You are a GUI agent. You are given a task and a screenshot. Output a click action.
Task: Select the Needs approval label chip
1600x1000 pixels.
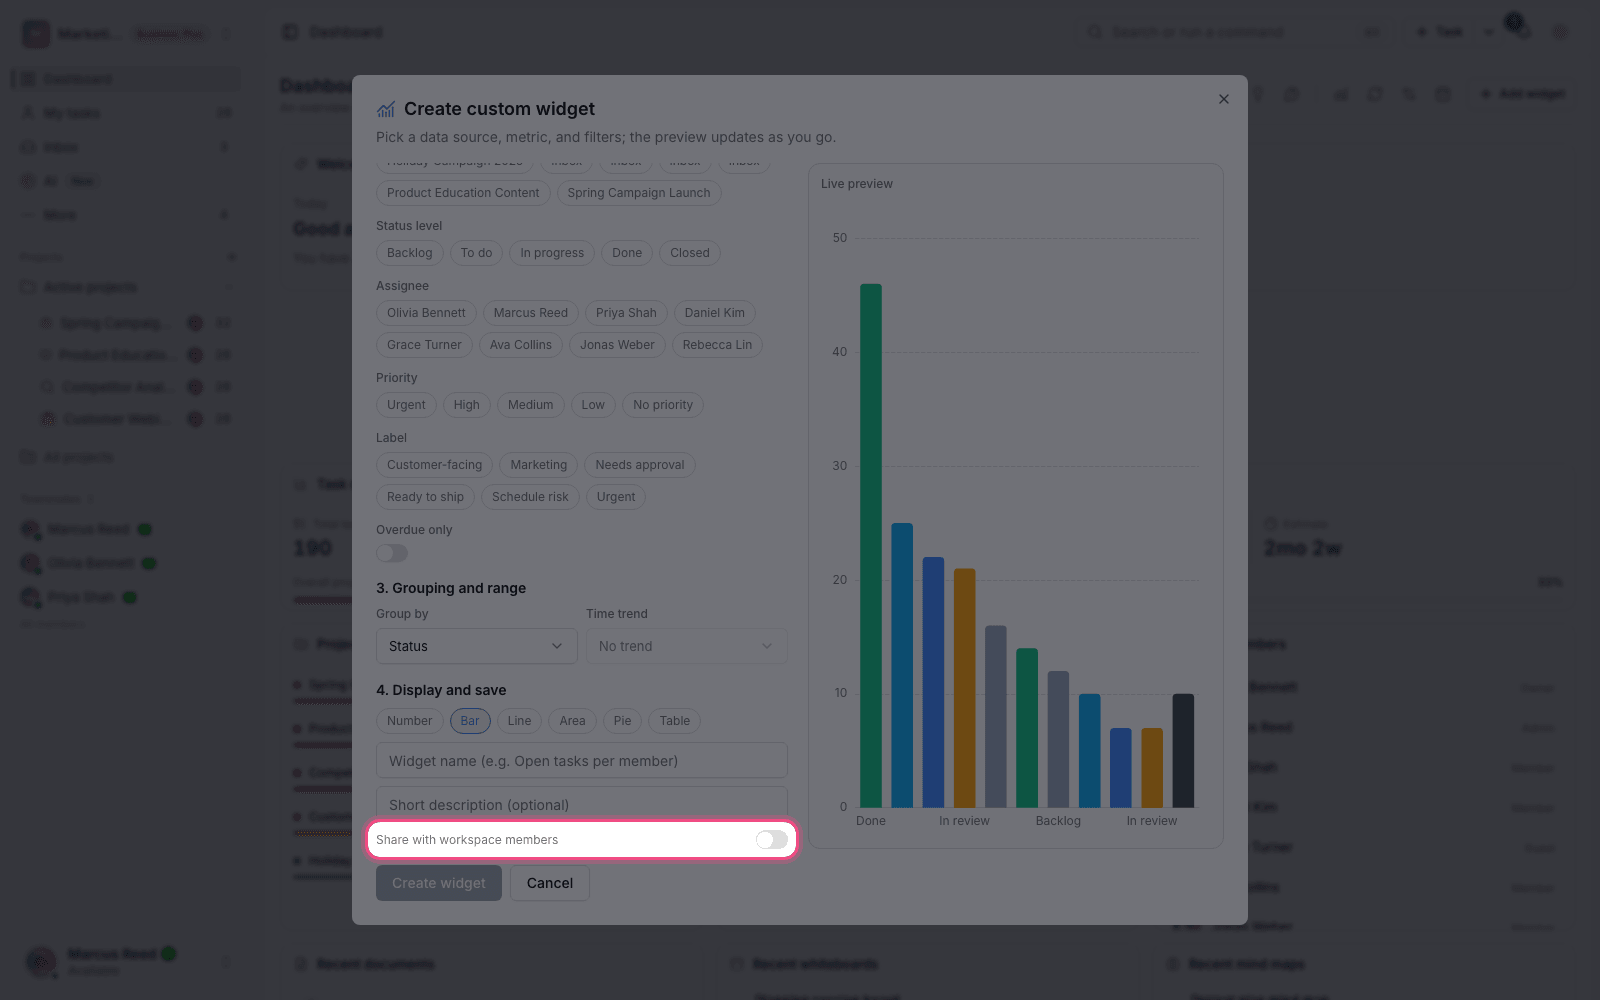pyautogui.click(x=640, y=465)
